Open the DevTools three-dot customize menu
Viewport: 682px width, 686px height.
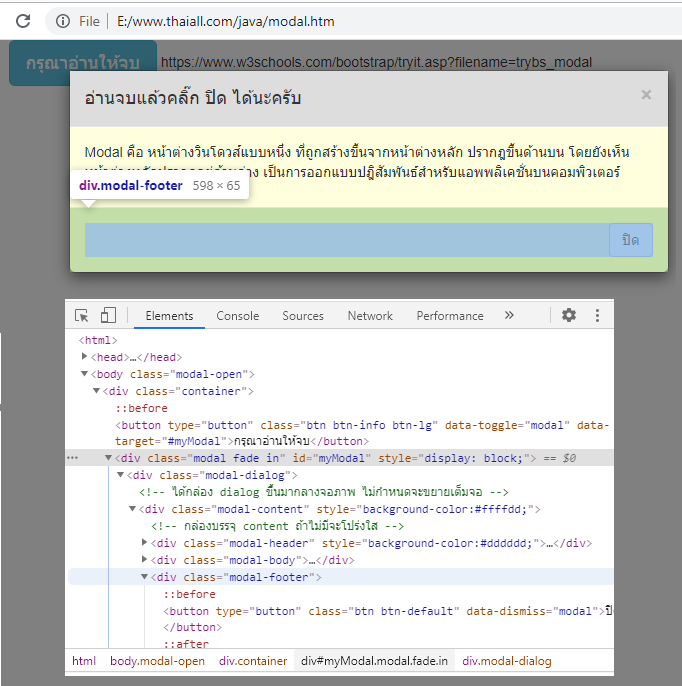(598, 315)
